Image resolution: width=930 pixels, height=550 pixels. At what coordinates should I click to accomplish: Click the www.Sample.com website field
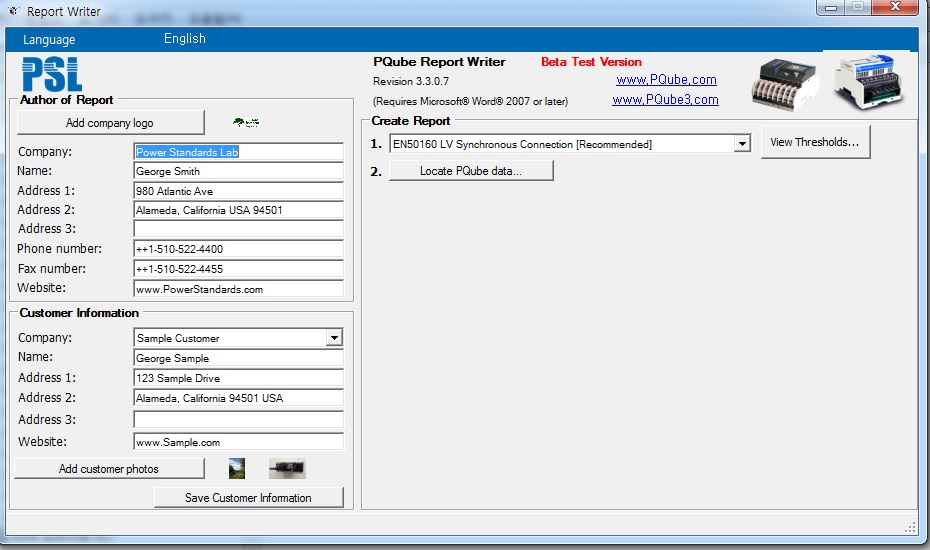point(238,442)
